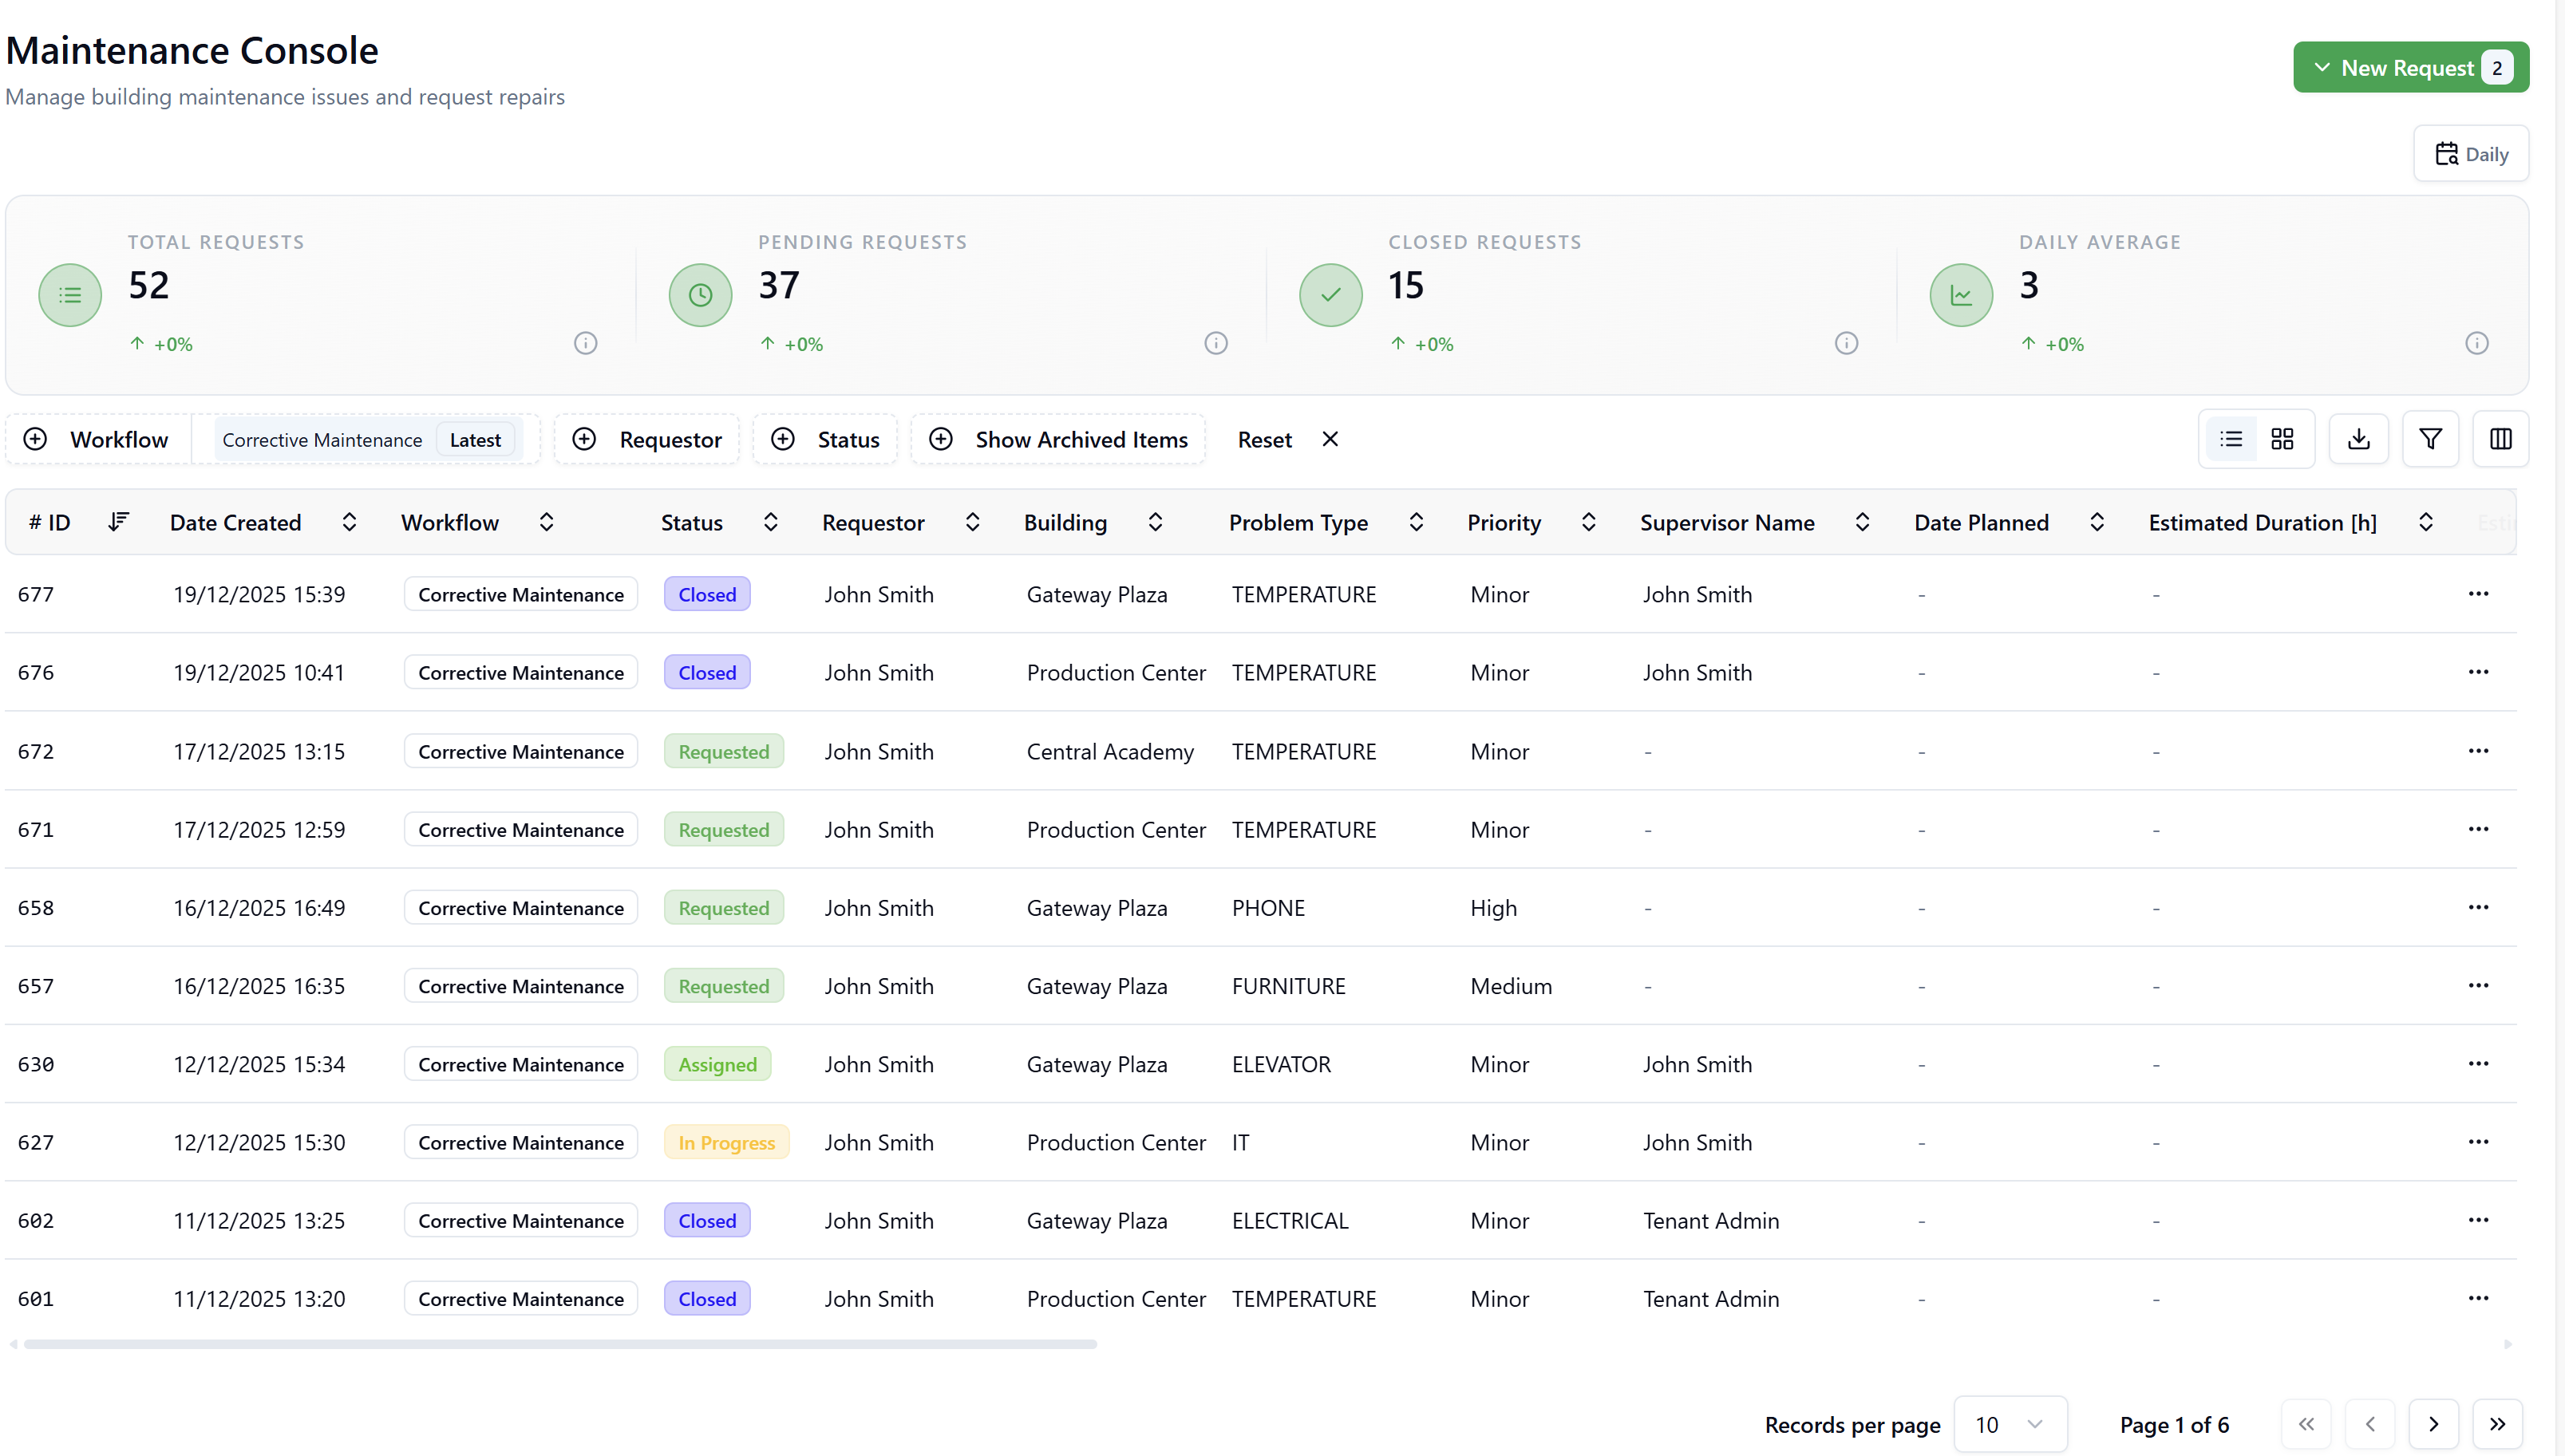Show info for Closed Requests card
This screenshot has width=2565, height=1456.
(x=1846, y=343)
